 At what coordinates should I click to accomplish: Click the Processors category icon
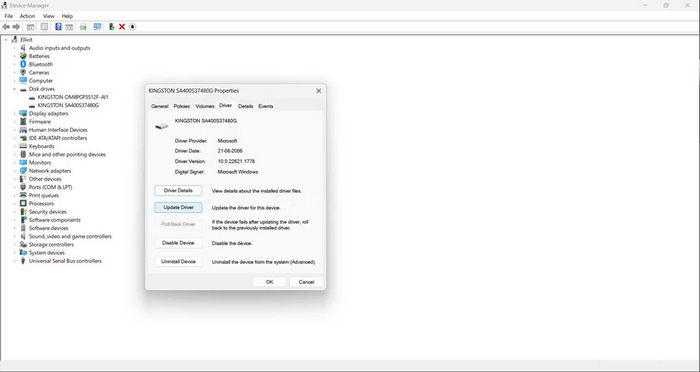tap(23, 204)
